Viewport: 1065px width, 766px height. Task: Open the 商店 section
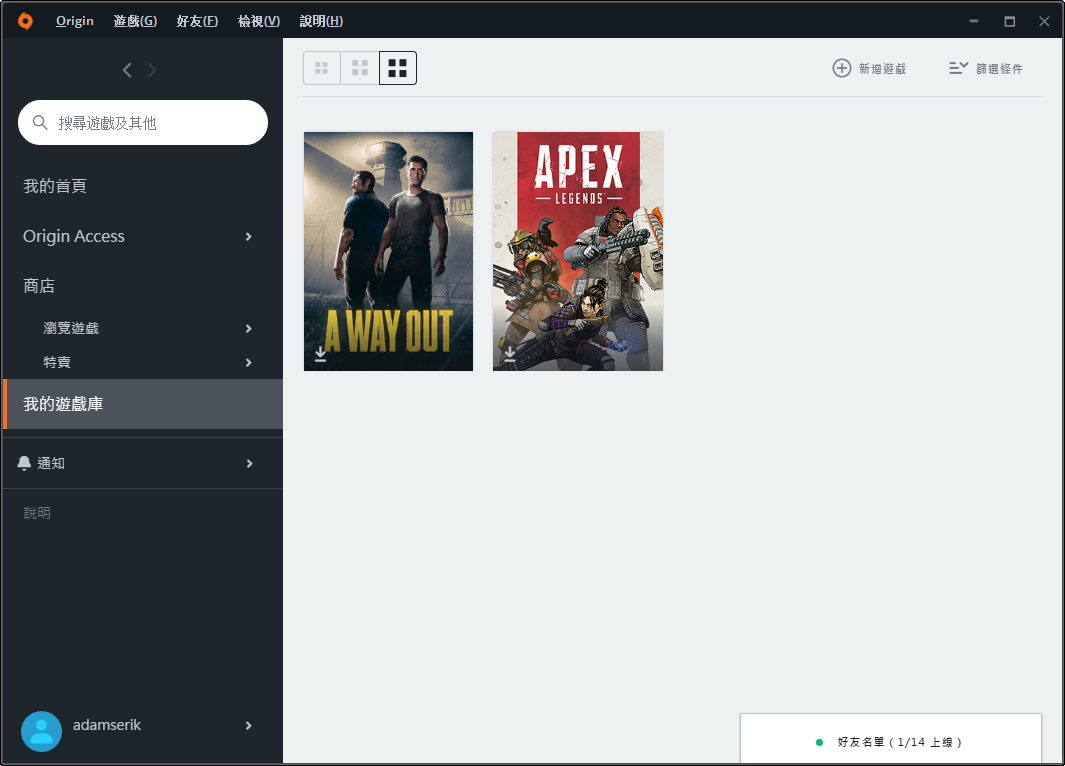point(39,286)
